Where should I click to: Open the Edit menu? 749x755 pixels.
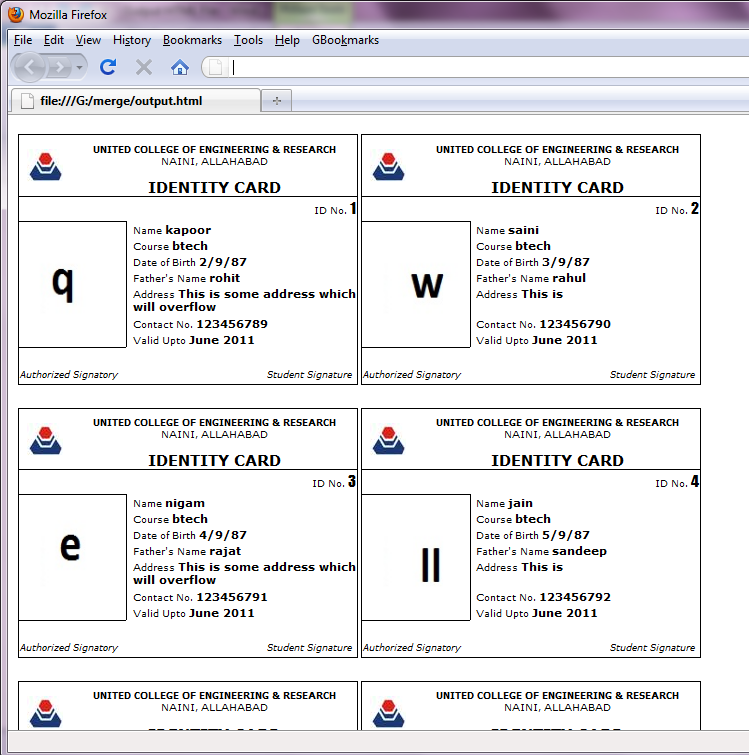tap(53, 40)
